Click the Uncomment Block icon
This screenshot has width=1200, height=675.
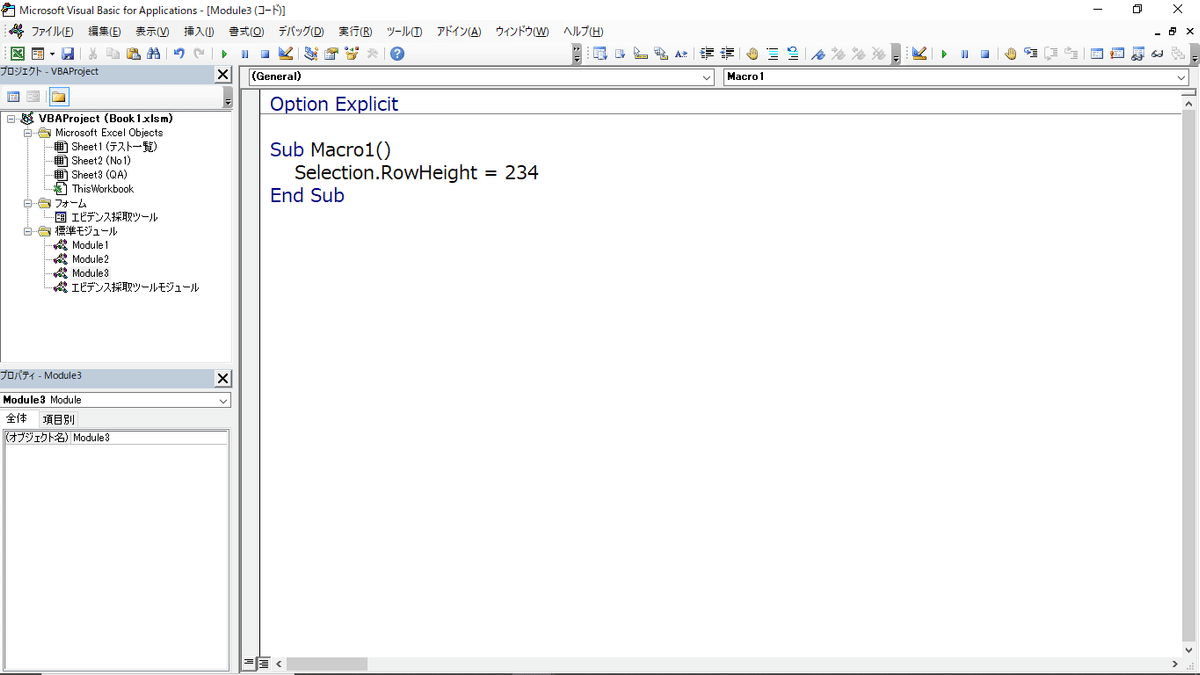pyautogui.click(x=792, y=54)
